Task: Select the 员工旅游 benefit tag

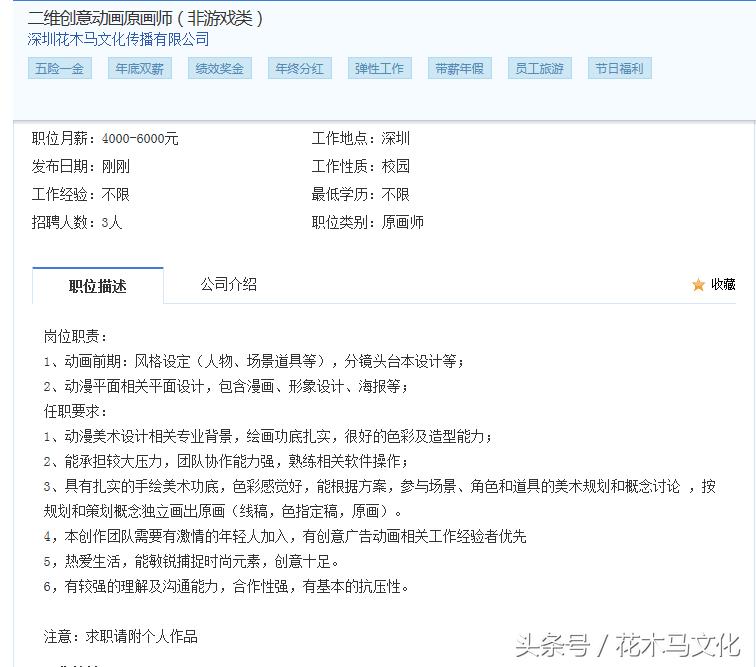Action: click(x=540, y=68)
